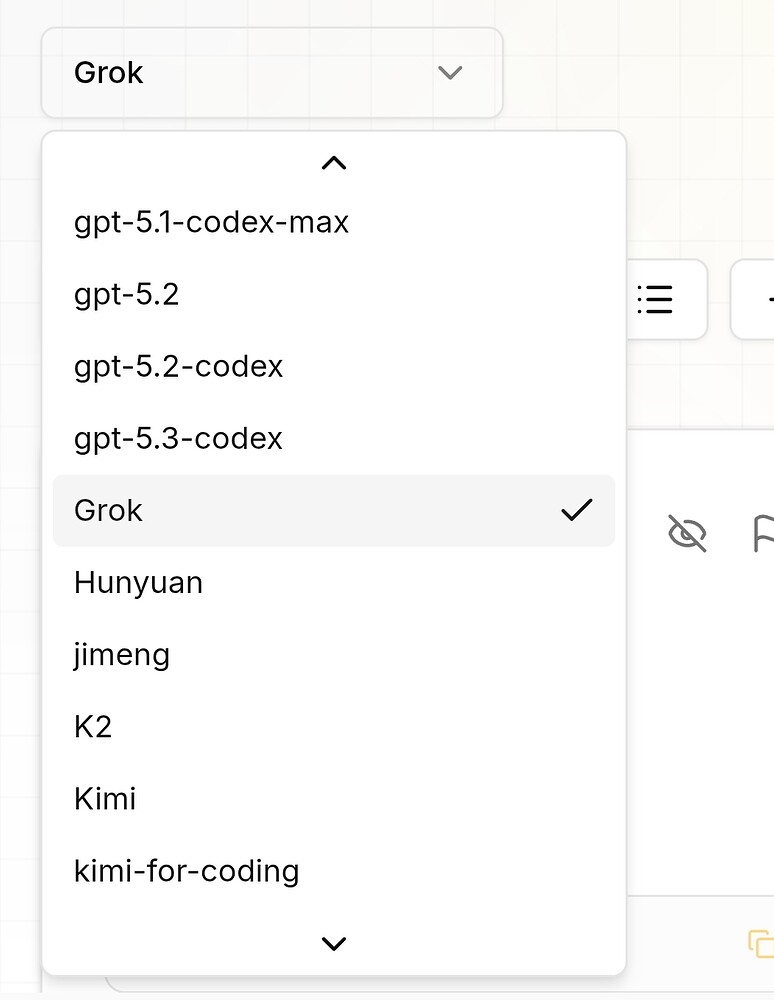Choose gpt-5.2-codex from the list
Screen dimensions: 774x1000
click(333, 367)
